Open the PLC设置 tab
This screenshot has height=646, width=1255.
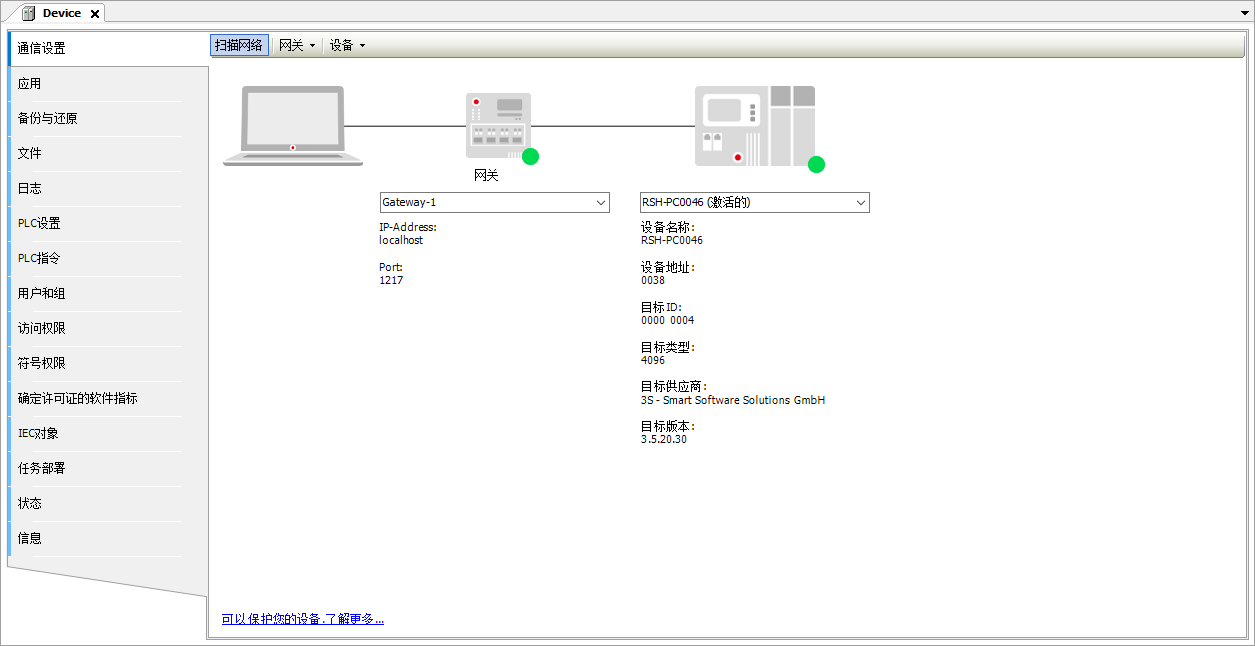click(x=39, y=224)
